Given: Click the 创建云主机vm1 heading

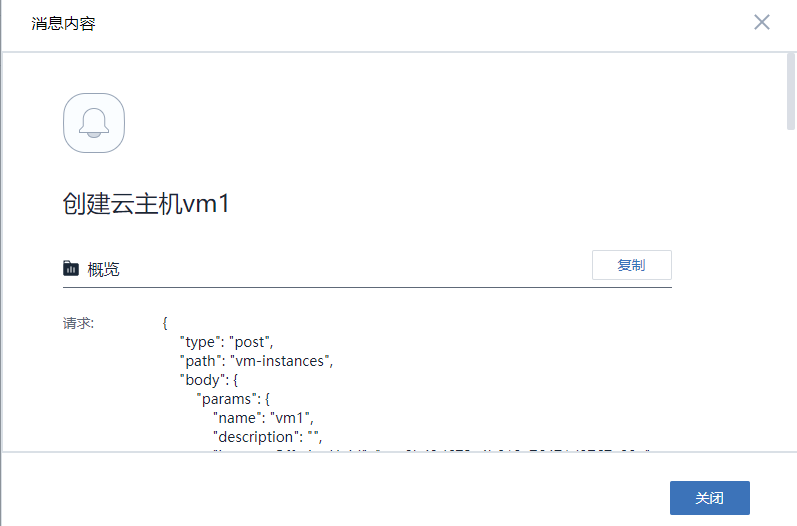Looking at the screenshot, I should click(x=147, y=204).
